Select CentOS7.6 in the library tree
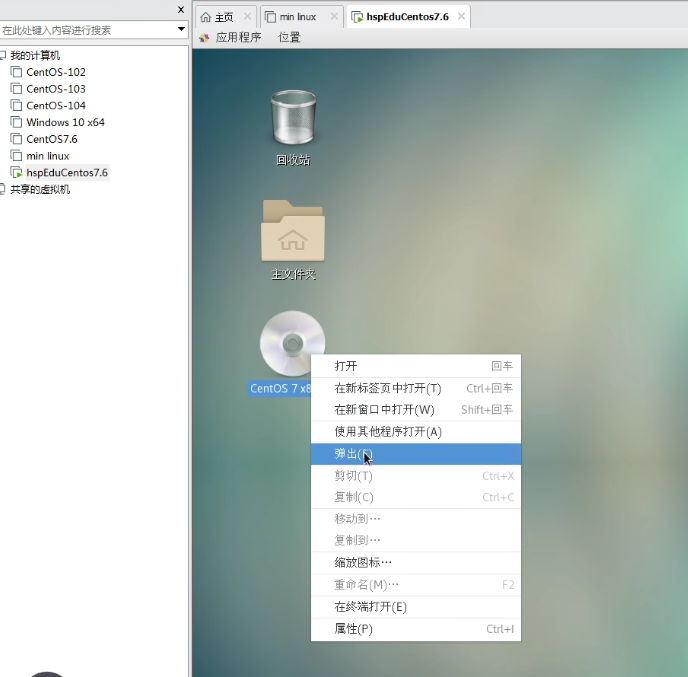Screen dimensions: 688x677 [x=52, y=139]
